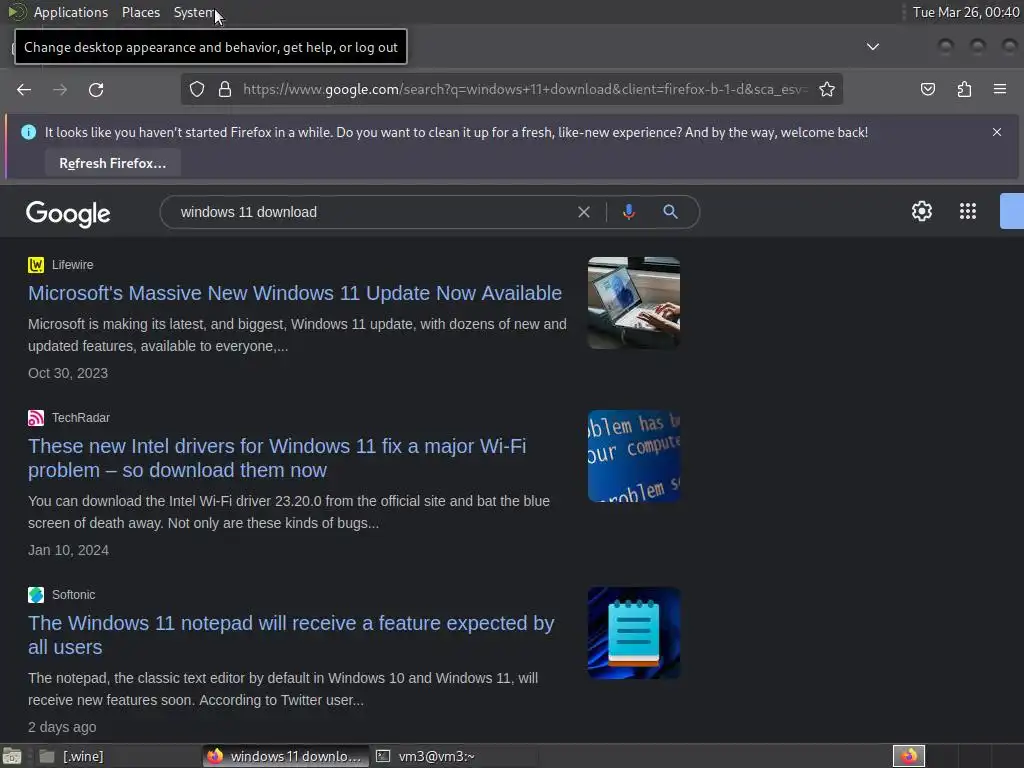
Task: Start voice search with microphone icon
Action: (628, 212)
